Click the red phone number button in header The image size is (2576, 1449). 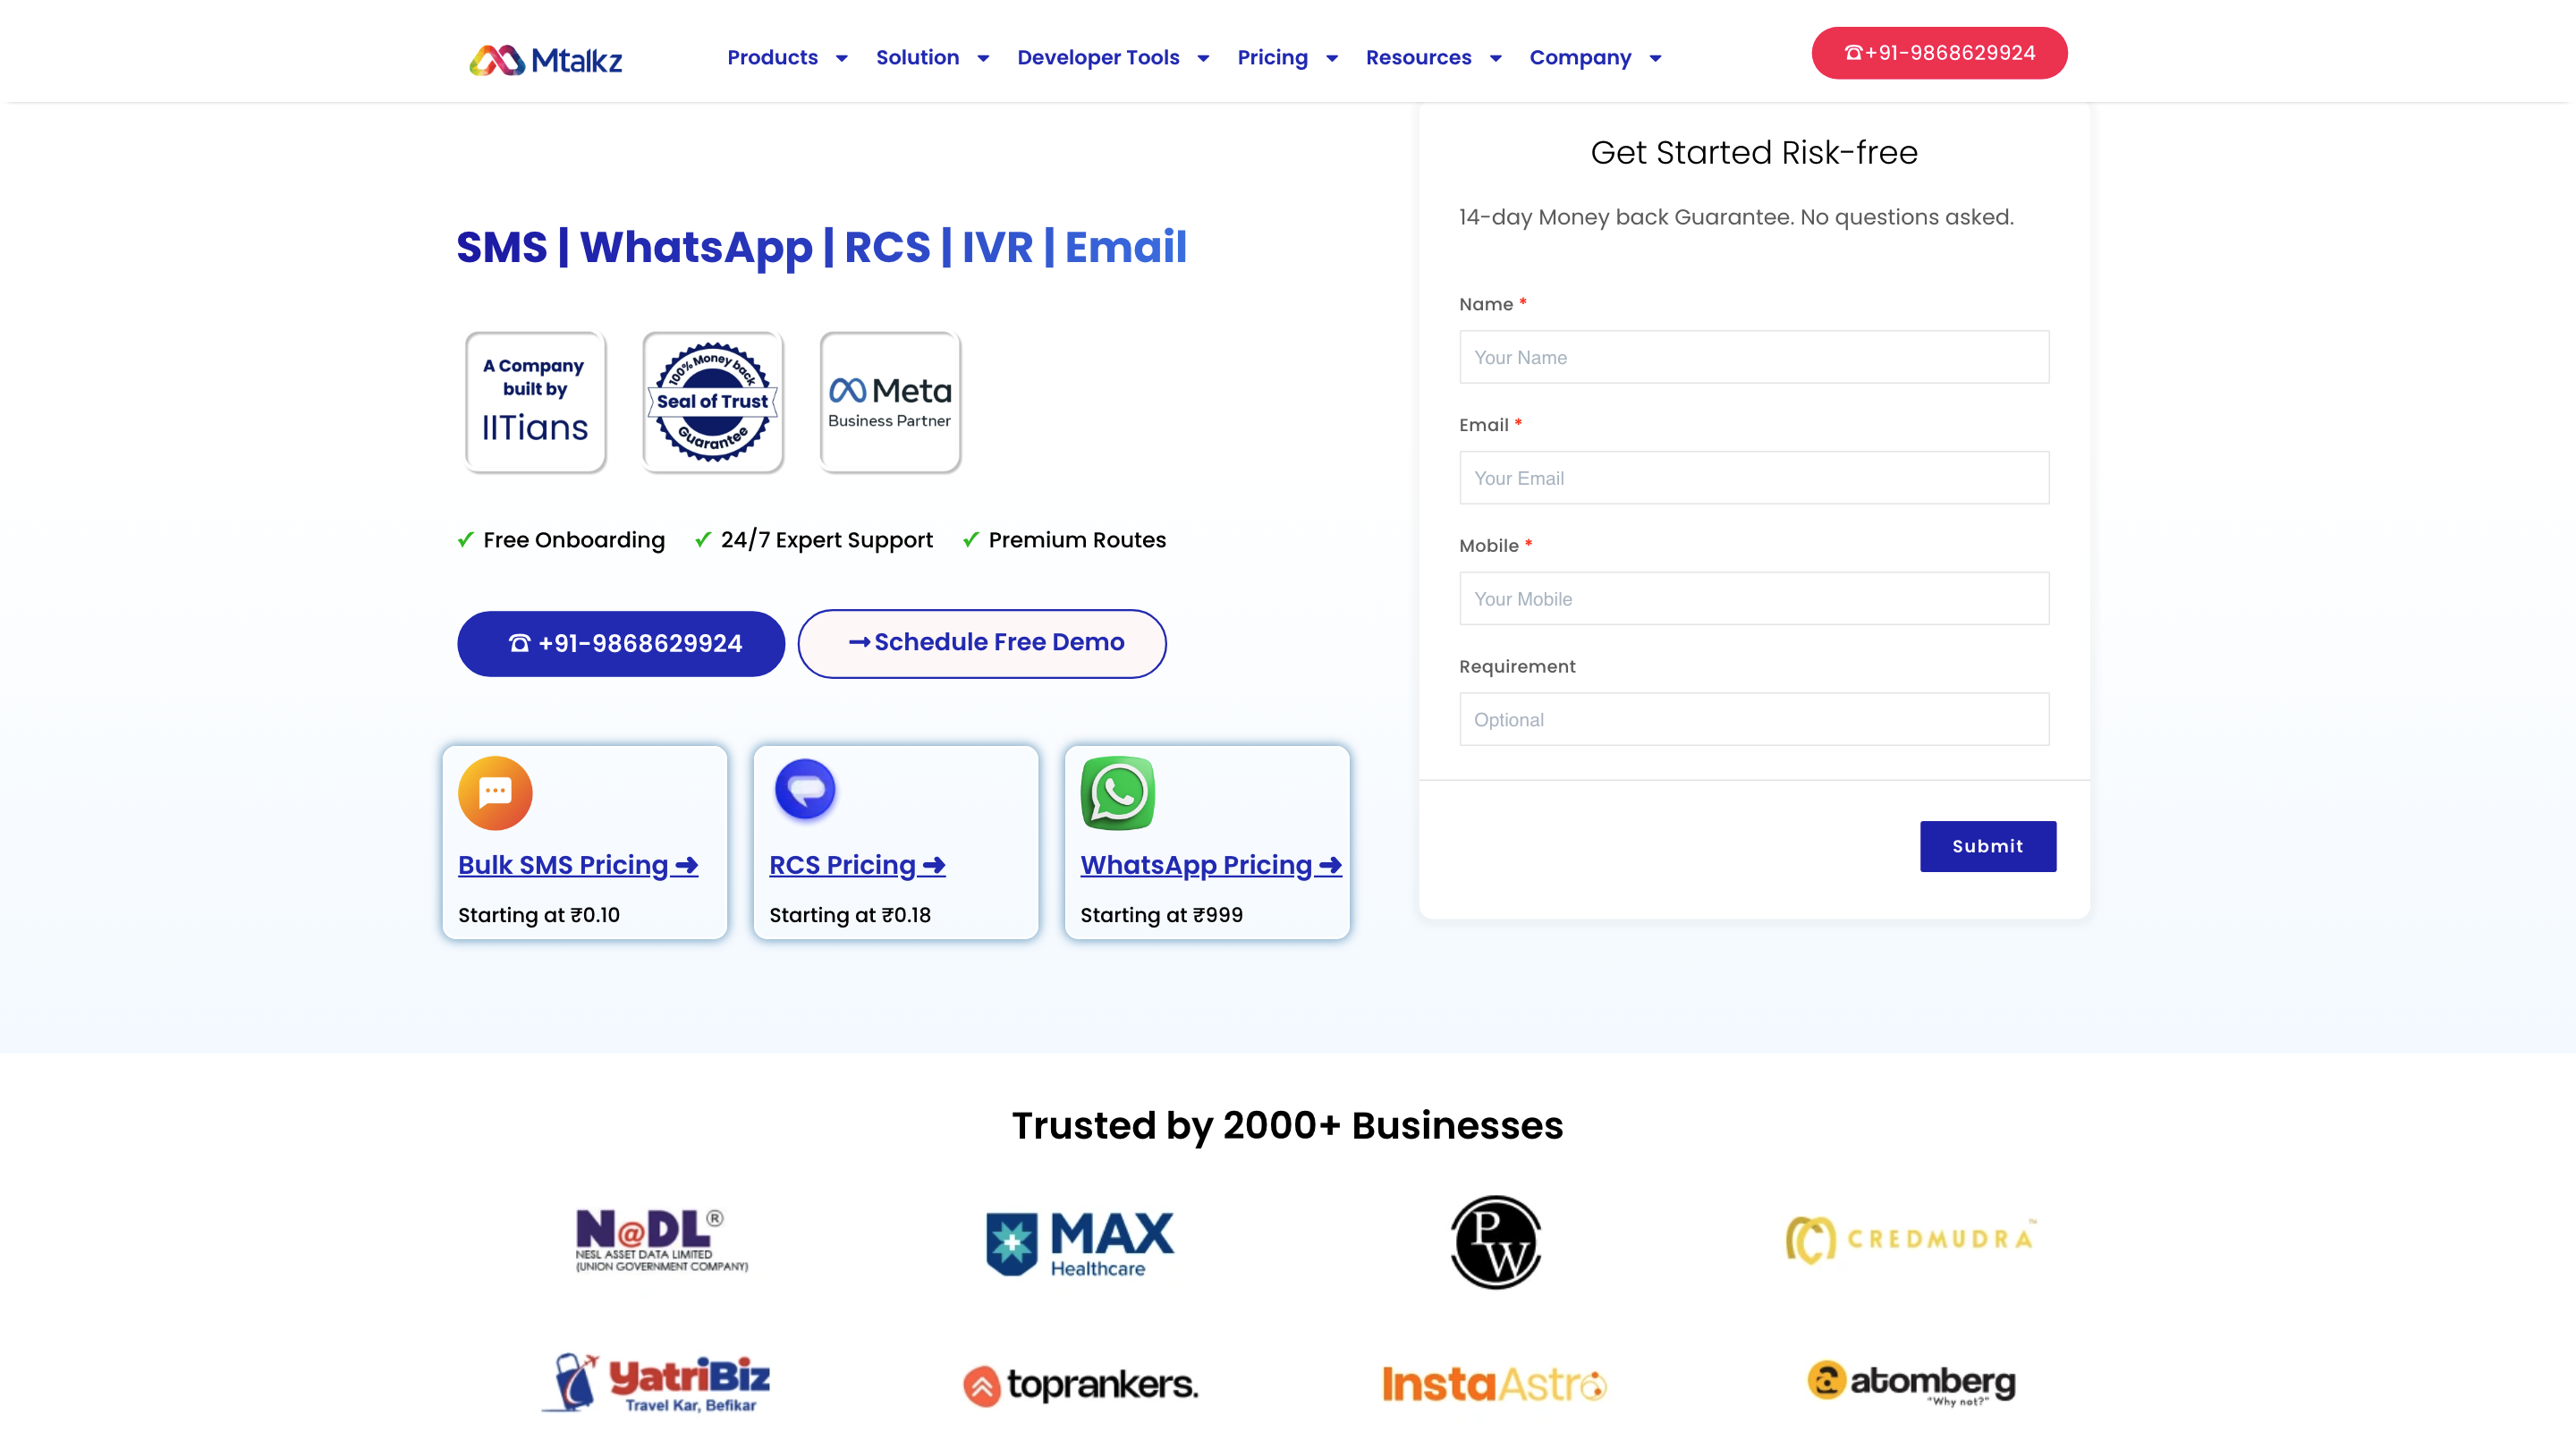click(x=1938, y=53)
